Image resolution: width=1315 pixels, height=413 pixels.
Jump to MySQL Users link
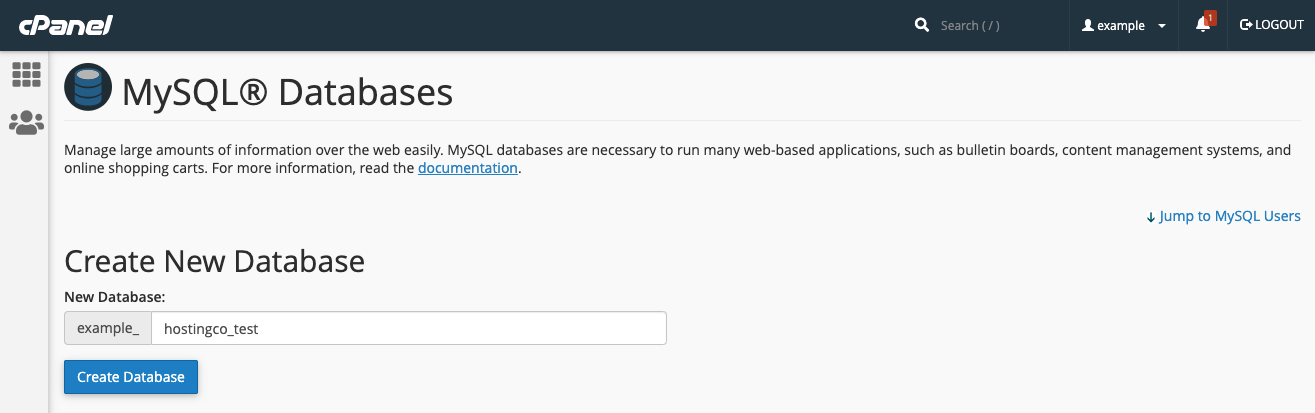1230,216
